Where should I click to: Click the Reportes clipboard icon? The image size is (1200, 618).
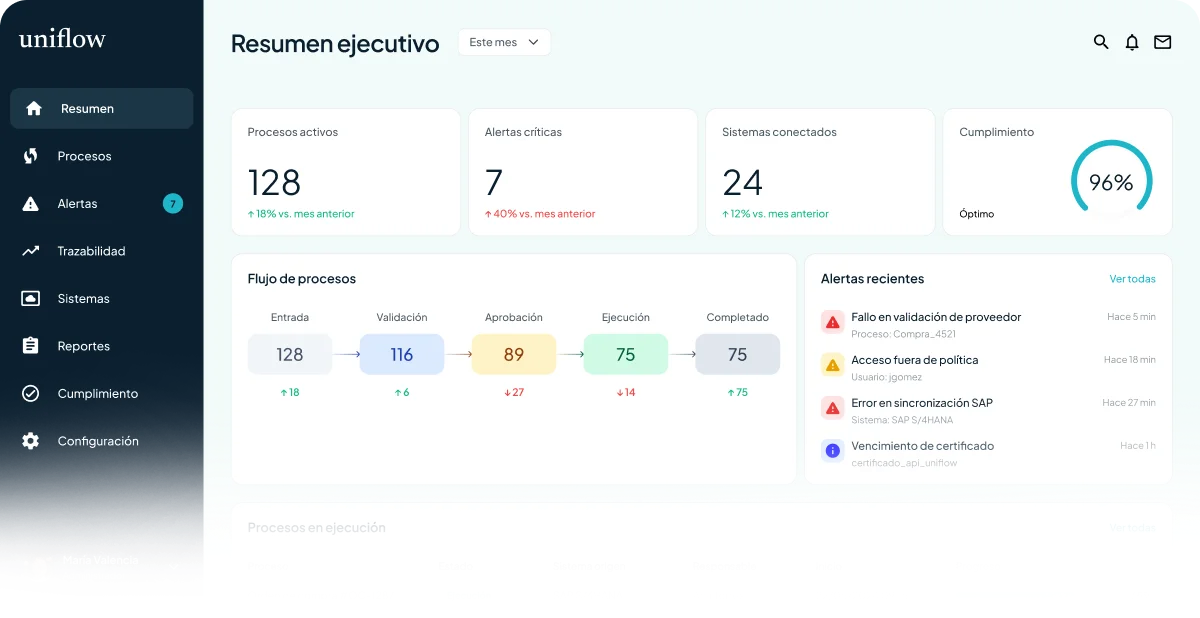31,346
